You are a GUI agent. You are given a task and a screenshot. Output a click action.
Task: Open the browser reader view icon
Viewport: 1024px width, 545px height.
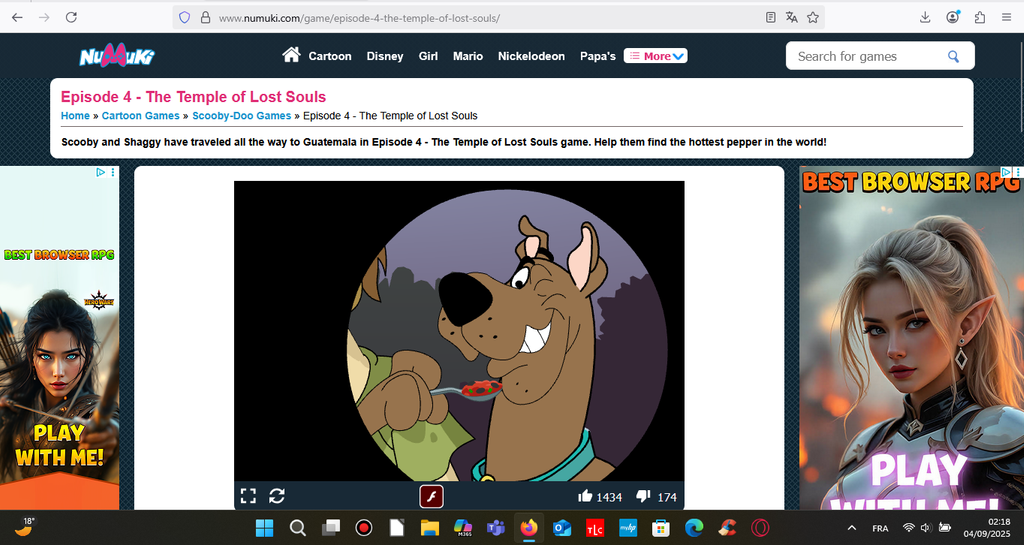pyautogui.click(x=770, y=17)
